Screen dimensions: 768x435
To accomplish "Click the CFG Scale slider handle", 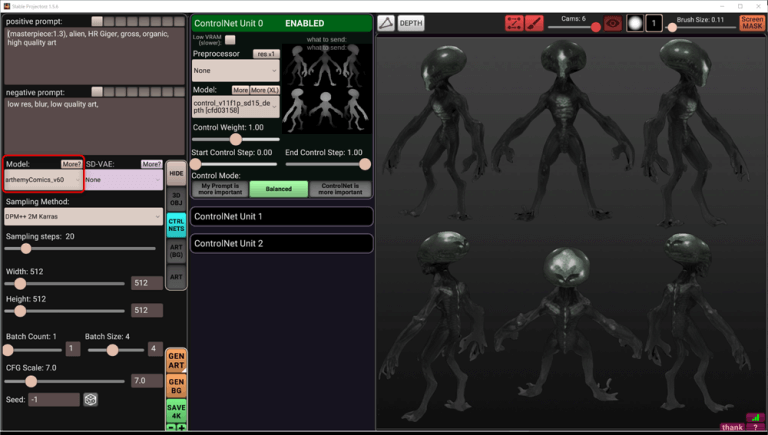I will (x=31, y=381).
